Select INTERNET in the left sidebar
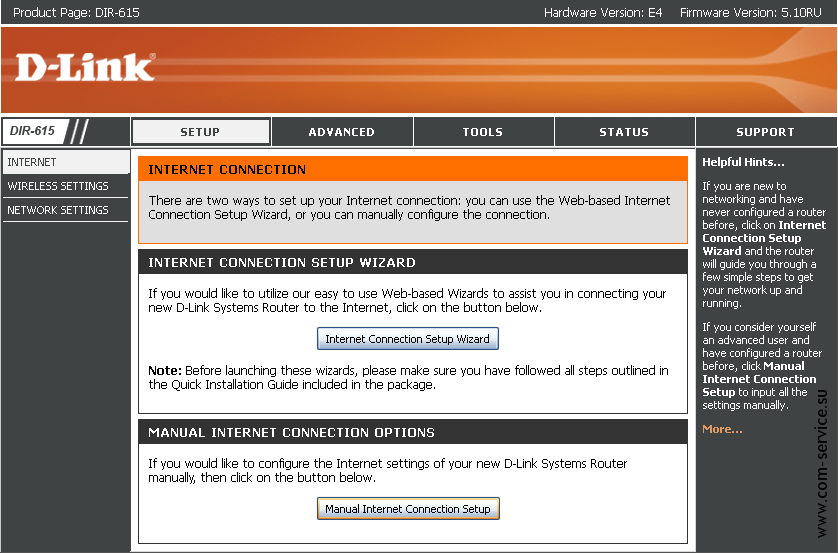 pos(66,162)
